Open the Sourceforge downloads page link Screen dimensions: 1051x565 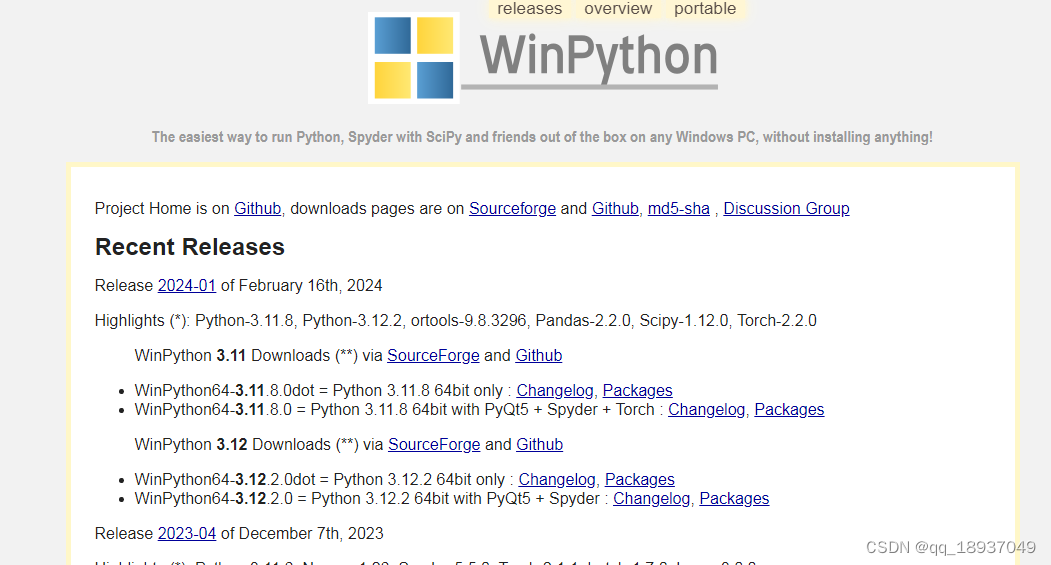pyautogui.click(x=512, y=208)
